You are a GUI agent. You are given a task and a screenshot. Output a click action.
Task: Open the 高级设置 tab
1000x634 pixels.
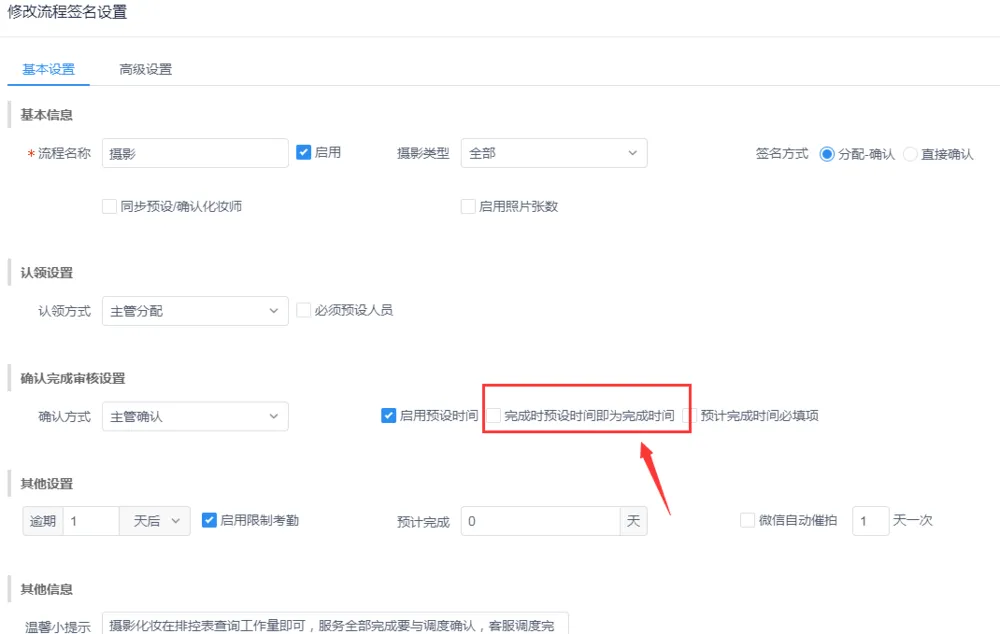pyautogui.click(x=145, y=69)
